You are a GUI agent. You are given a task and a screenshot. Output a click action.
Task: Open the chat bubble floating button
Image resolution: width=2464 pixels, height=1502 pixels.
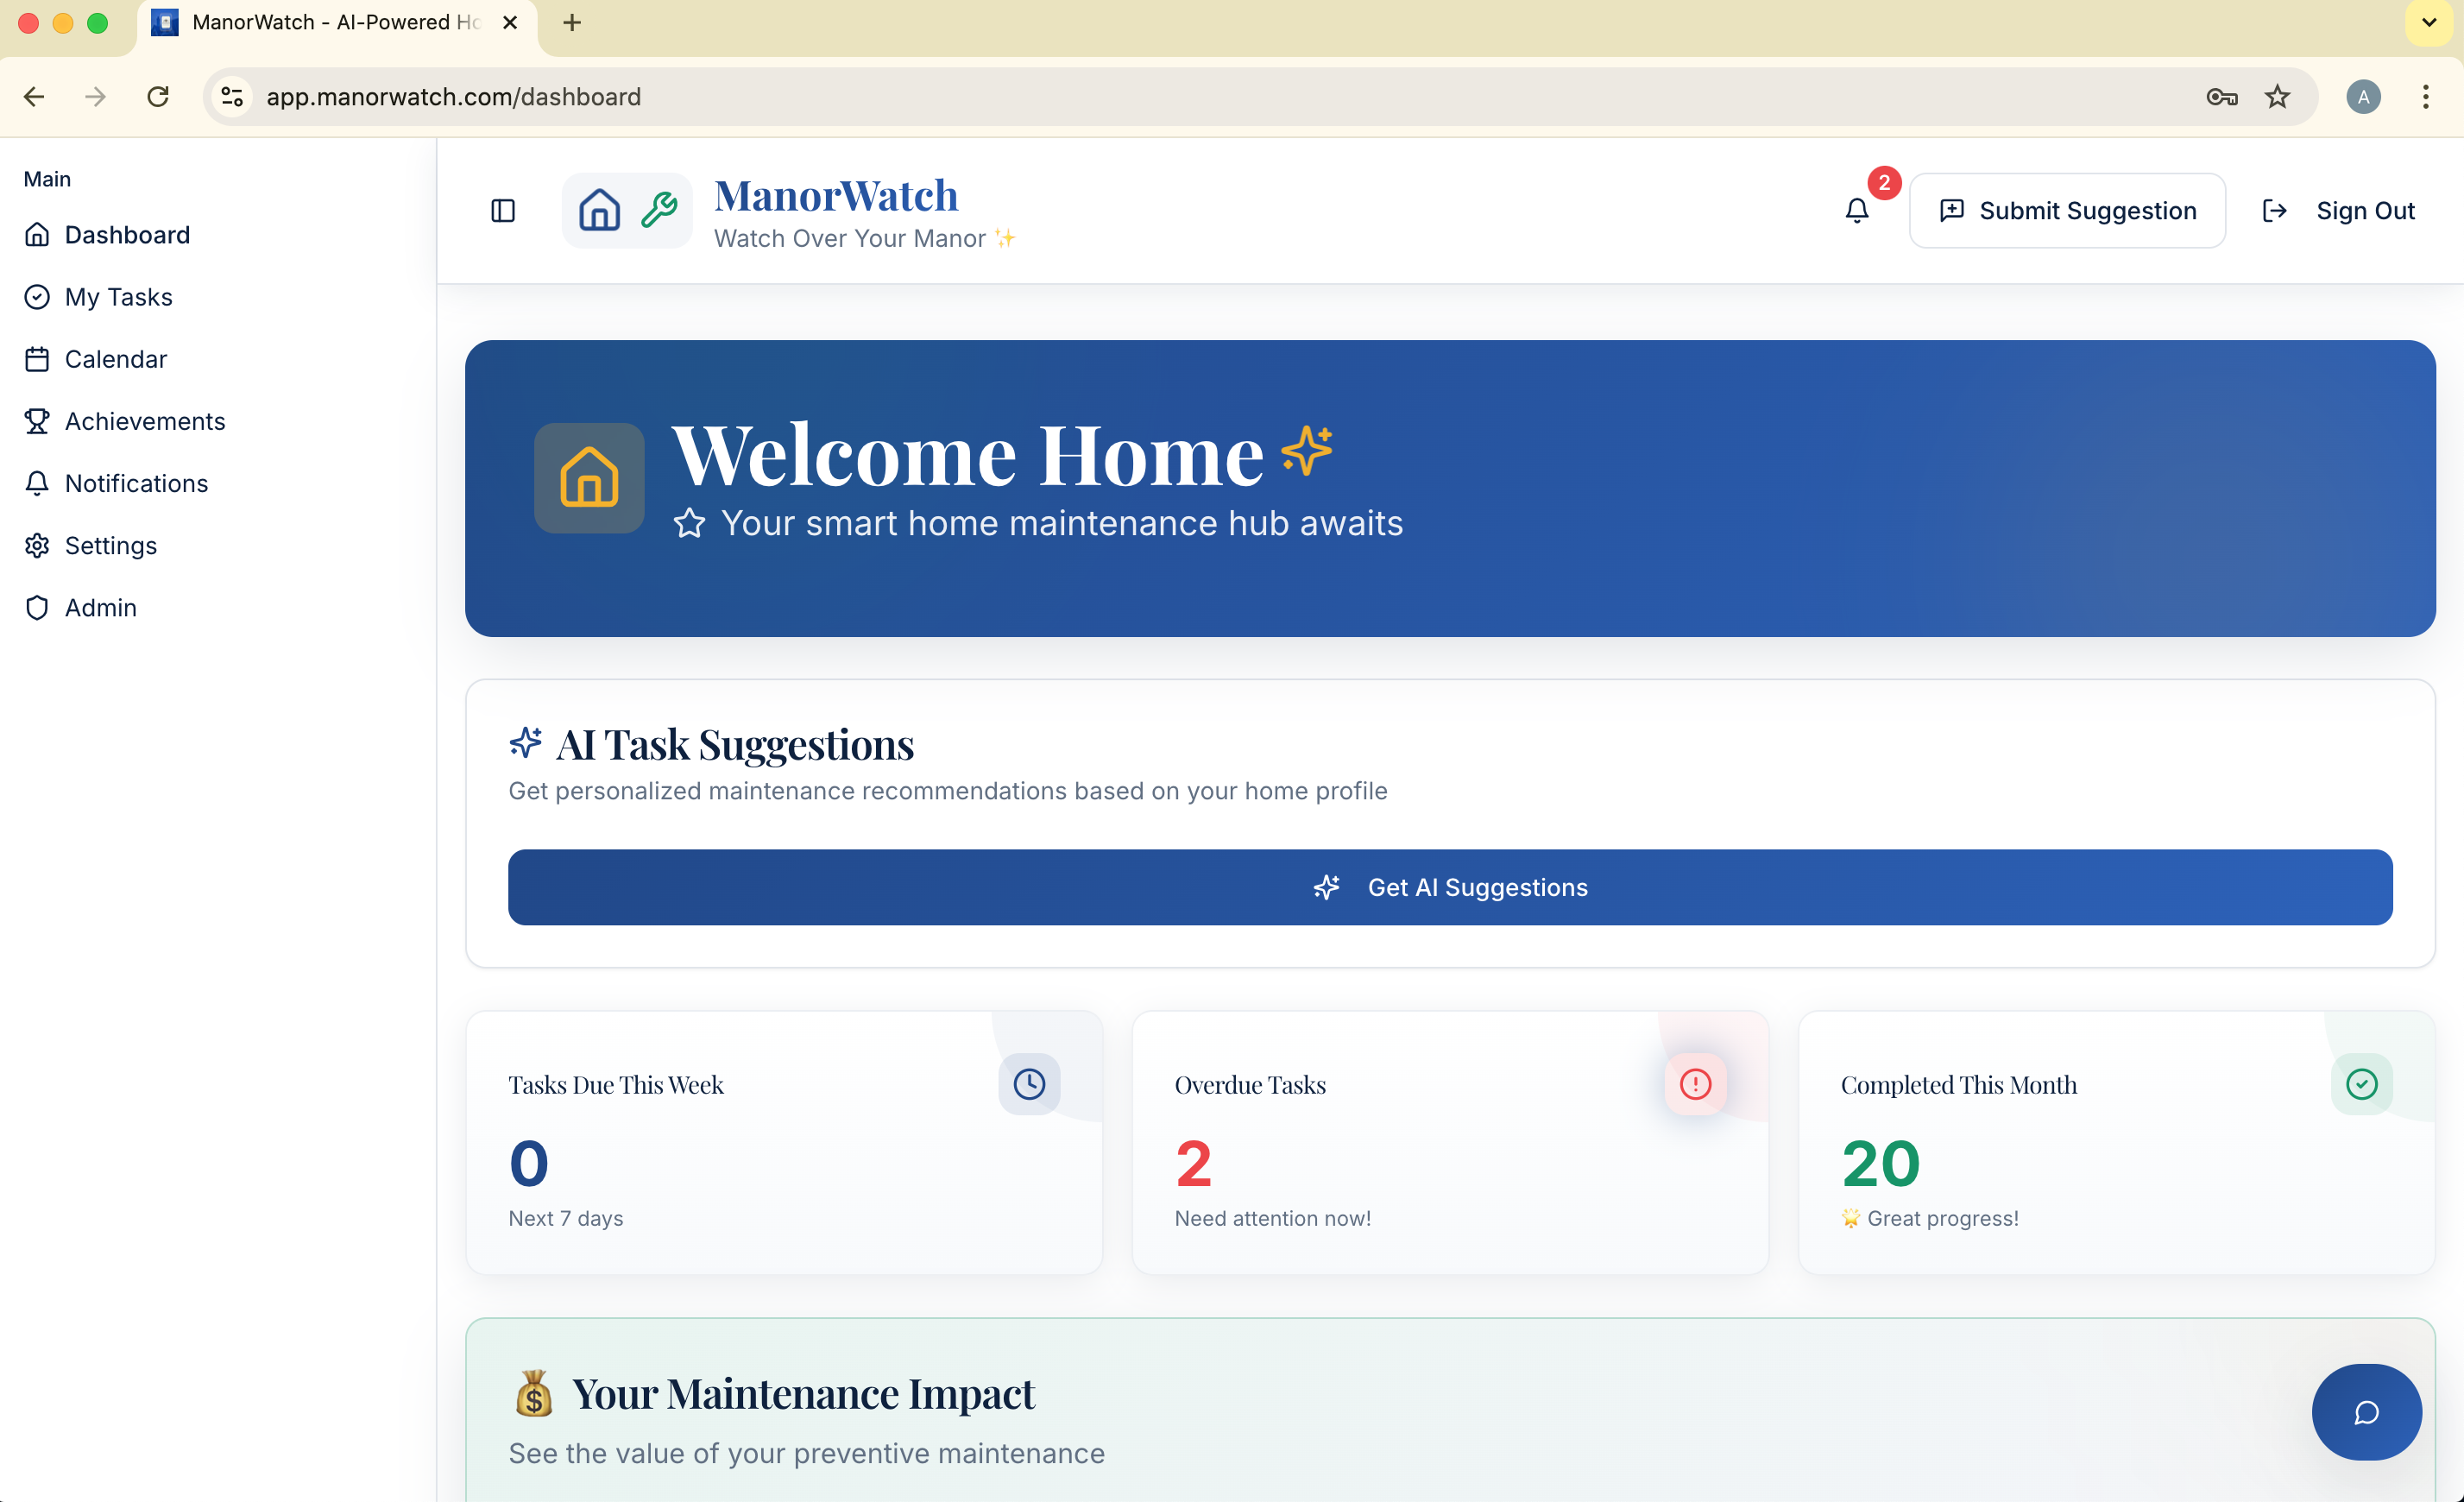[x=2366, y=1411]
